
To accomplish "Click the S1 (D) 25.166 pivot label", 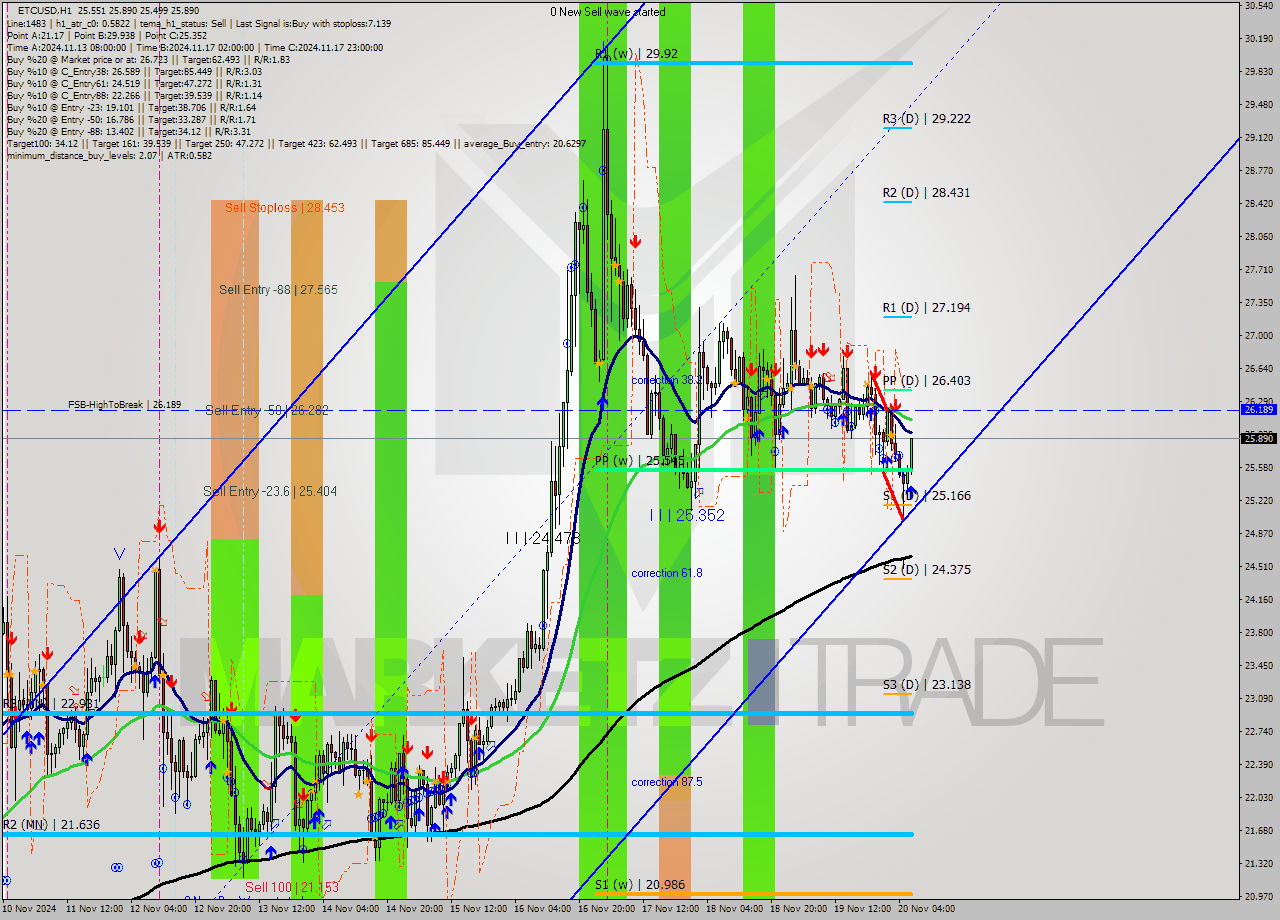I will pyautogui.click(x=927, y=495).
